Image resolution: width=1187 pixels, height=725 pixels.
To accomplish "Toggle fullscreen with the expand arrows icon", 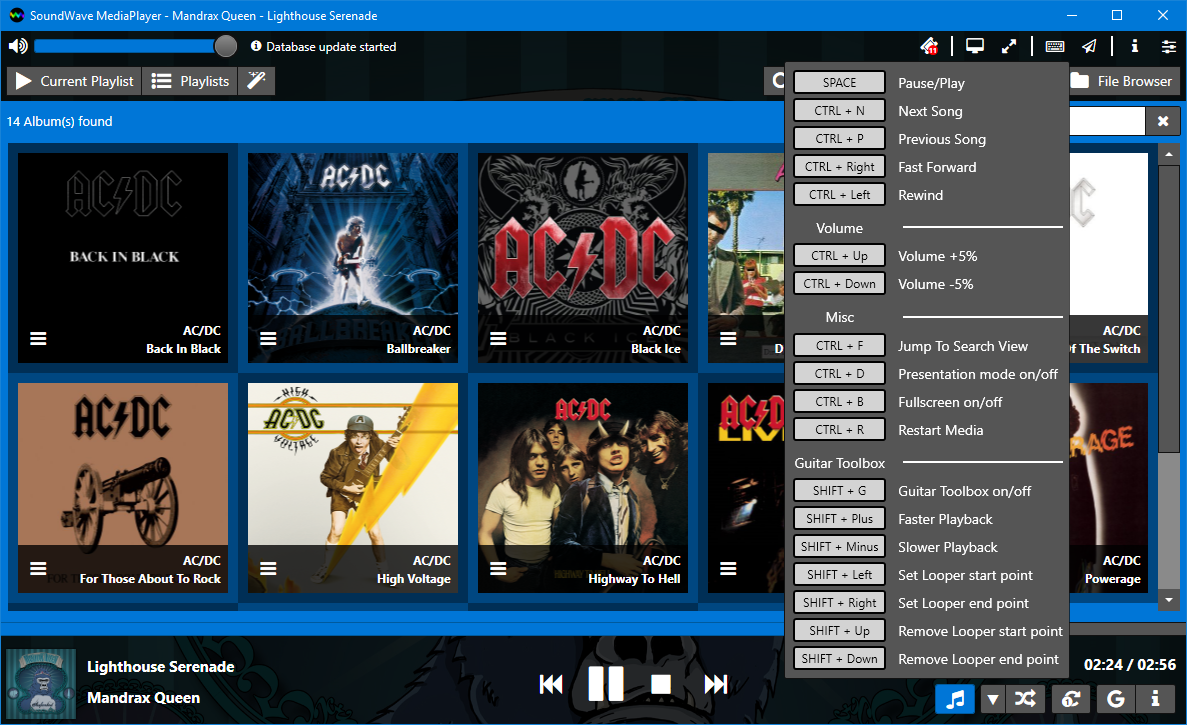I will (x=1009, y=46).
